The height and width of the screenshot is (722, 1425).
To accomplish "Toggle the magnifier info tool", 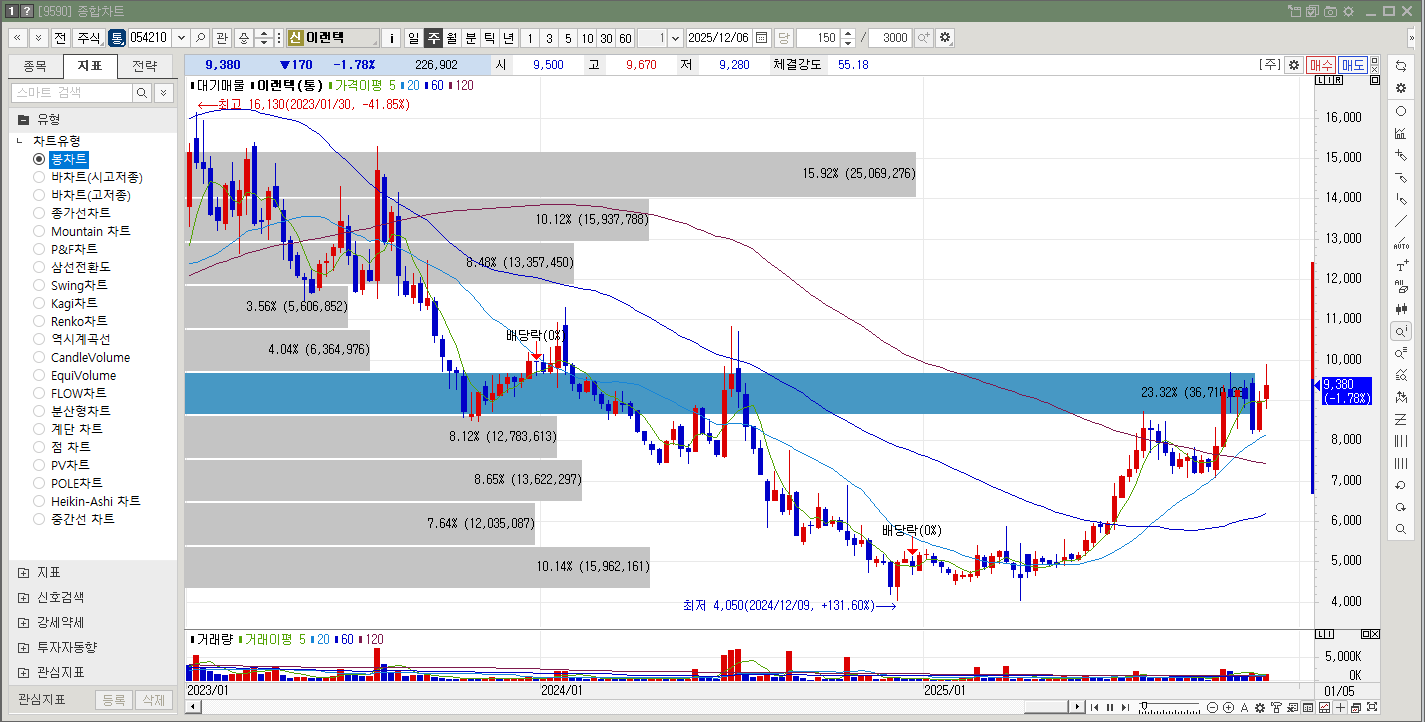I will pyautogui.click(x=1401, y=331).
